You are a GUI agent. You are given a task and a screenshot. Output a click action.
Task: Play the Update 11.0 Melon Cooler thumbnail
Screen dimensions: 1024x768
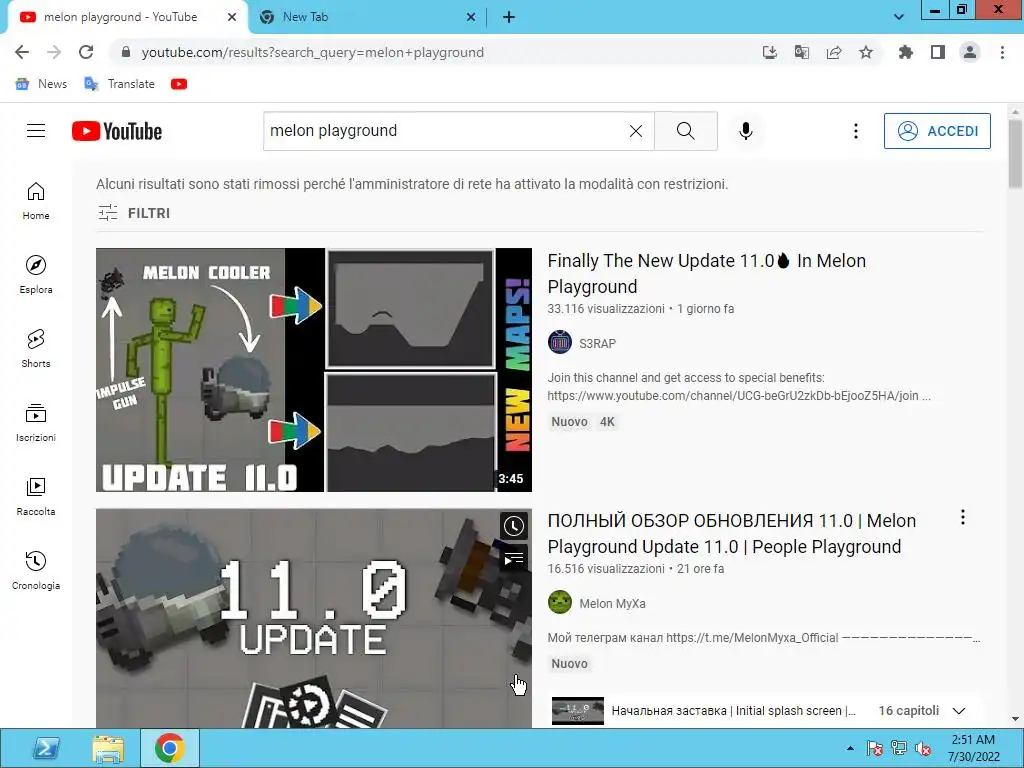pyautogui.click(x=313, y=370)
